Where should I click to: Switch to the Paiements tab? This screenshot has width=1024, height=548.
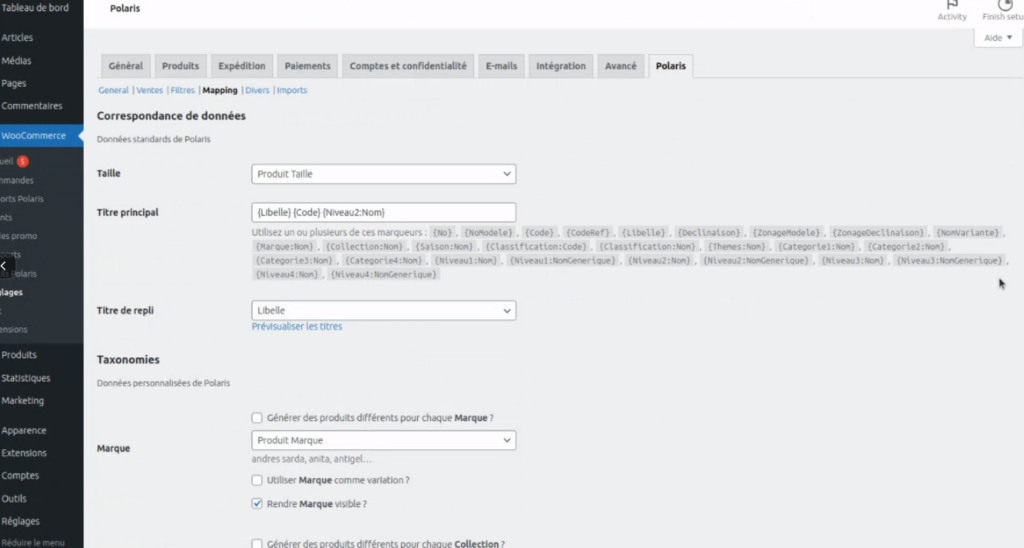(307, 66)
